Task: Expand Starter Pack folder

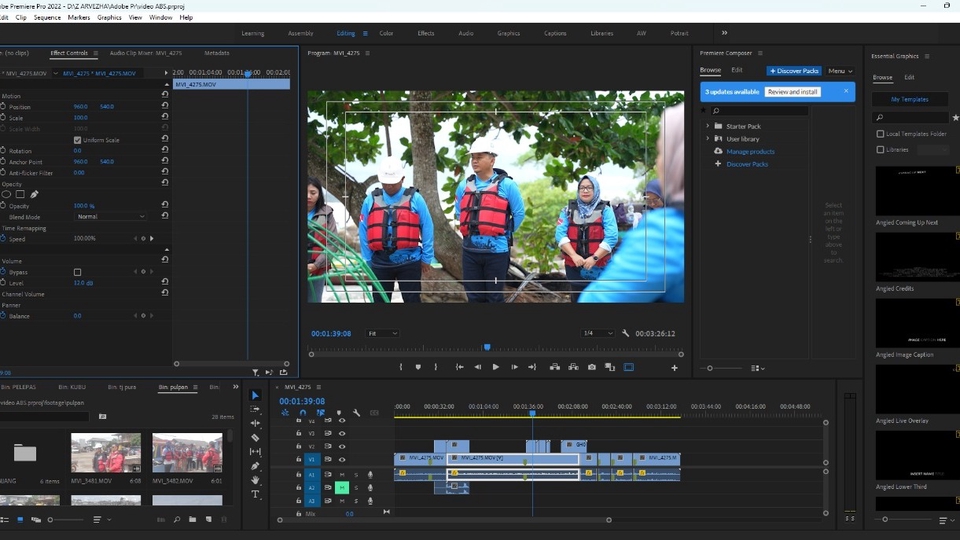Action: [x=708, y=126]
